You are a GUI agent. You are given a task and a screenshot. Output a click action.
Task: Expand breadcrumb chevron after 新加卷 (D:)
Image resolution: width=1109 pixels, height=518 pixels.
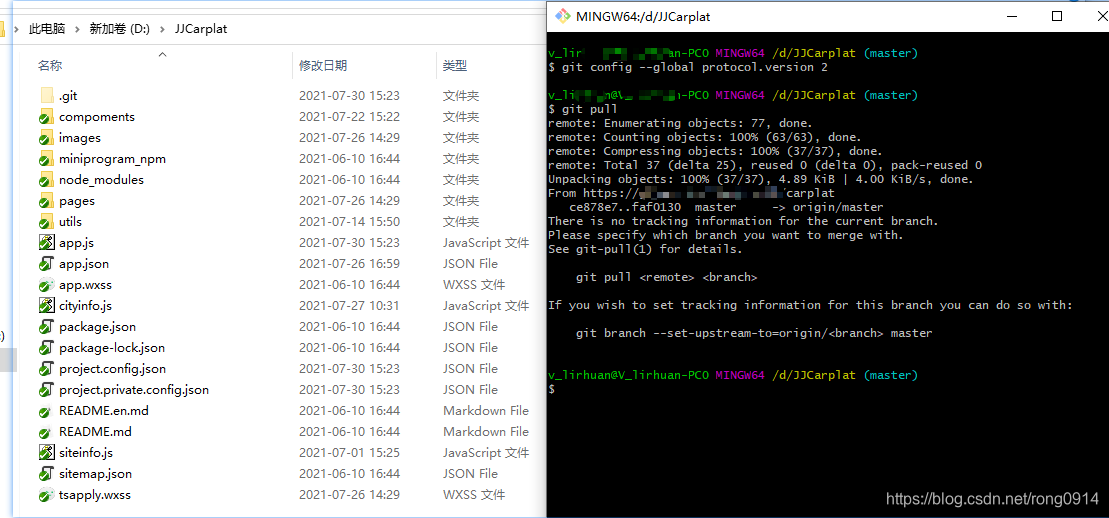pyautogui.click(x=162, y=29)
